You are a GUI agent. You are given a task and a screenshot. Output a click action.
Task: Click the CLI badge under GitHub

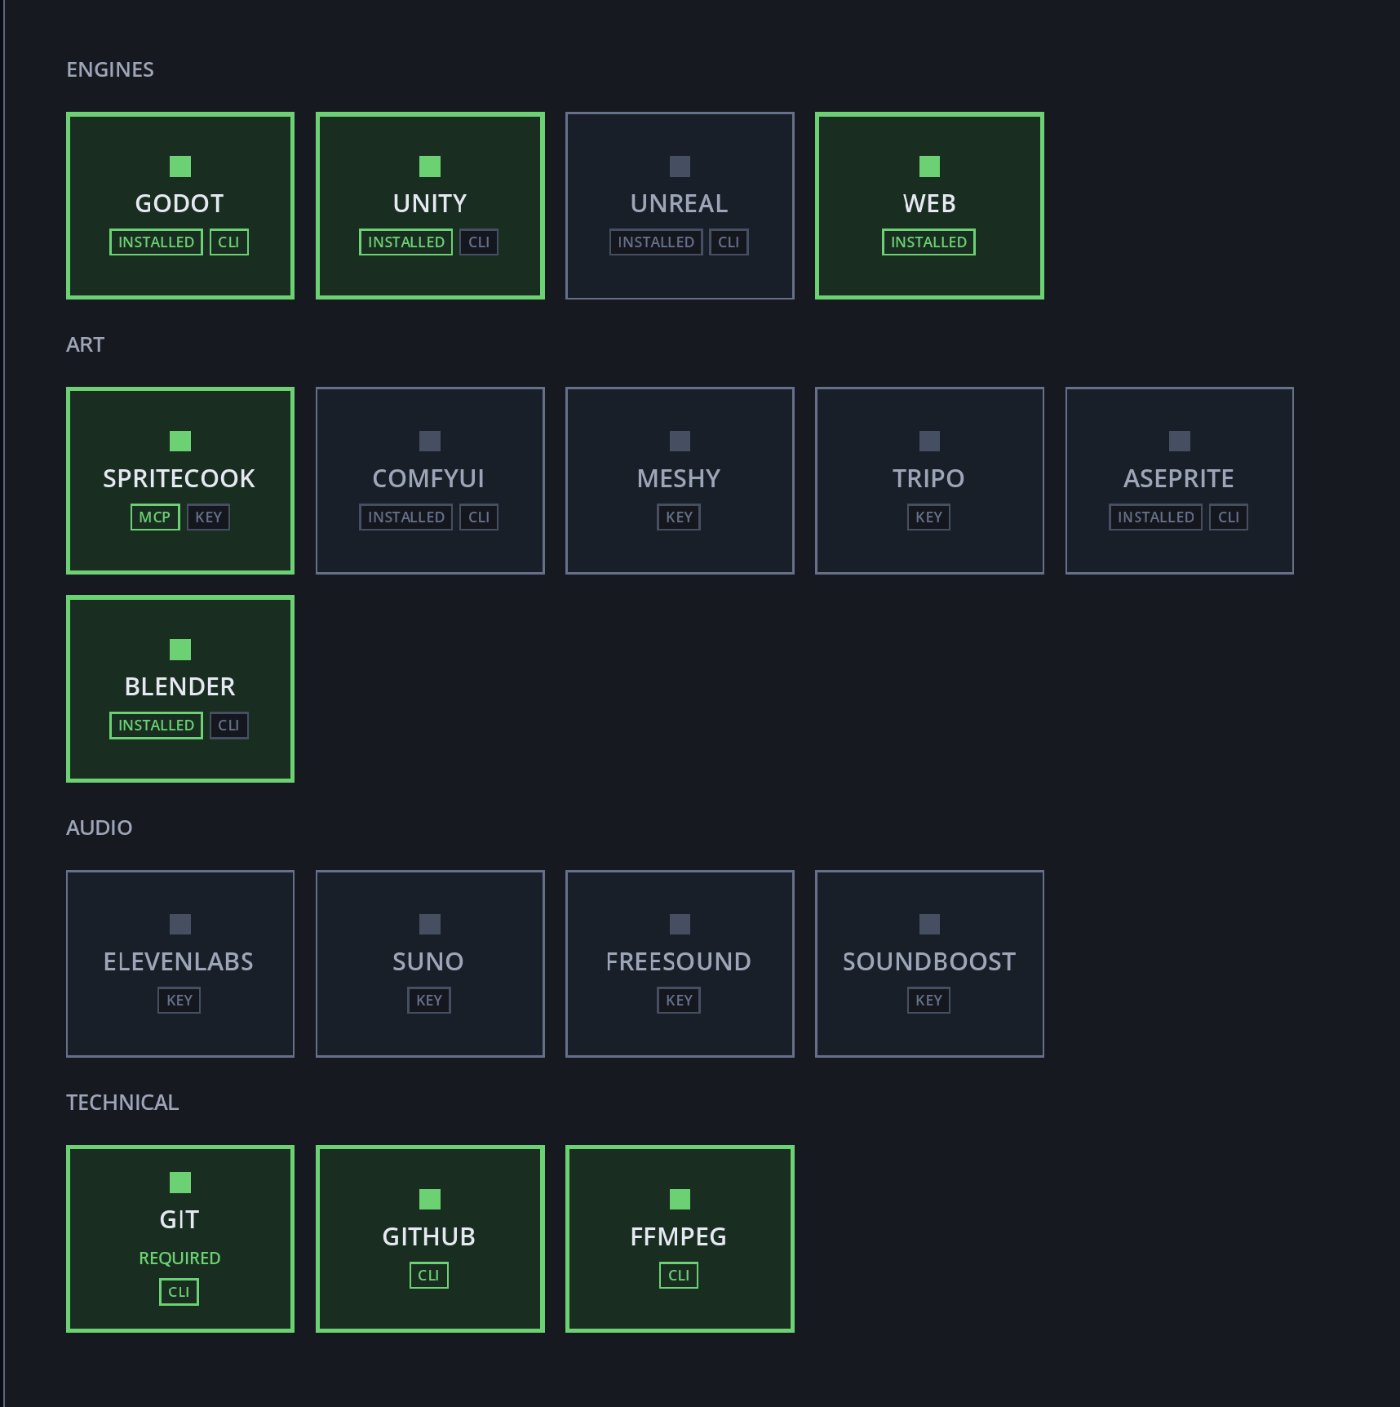pyautogui.click(x=429, y=1275)
